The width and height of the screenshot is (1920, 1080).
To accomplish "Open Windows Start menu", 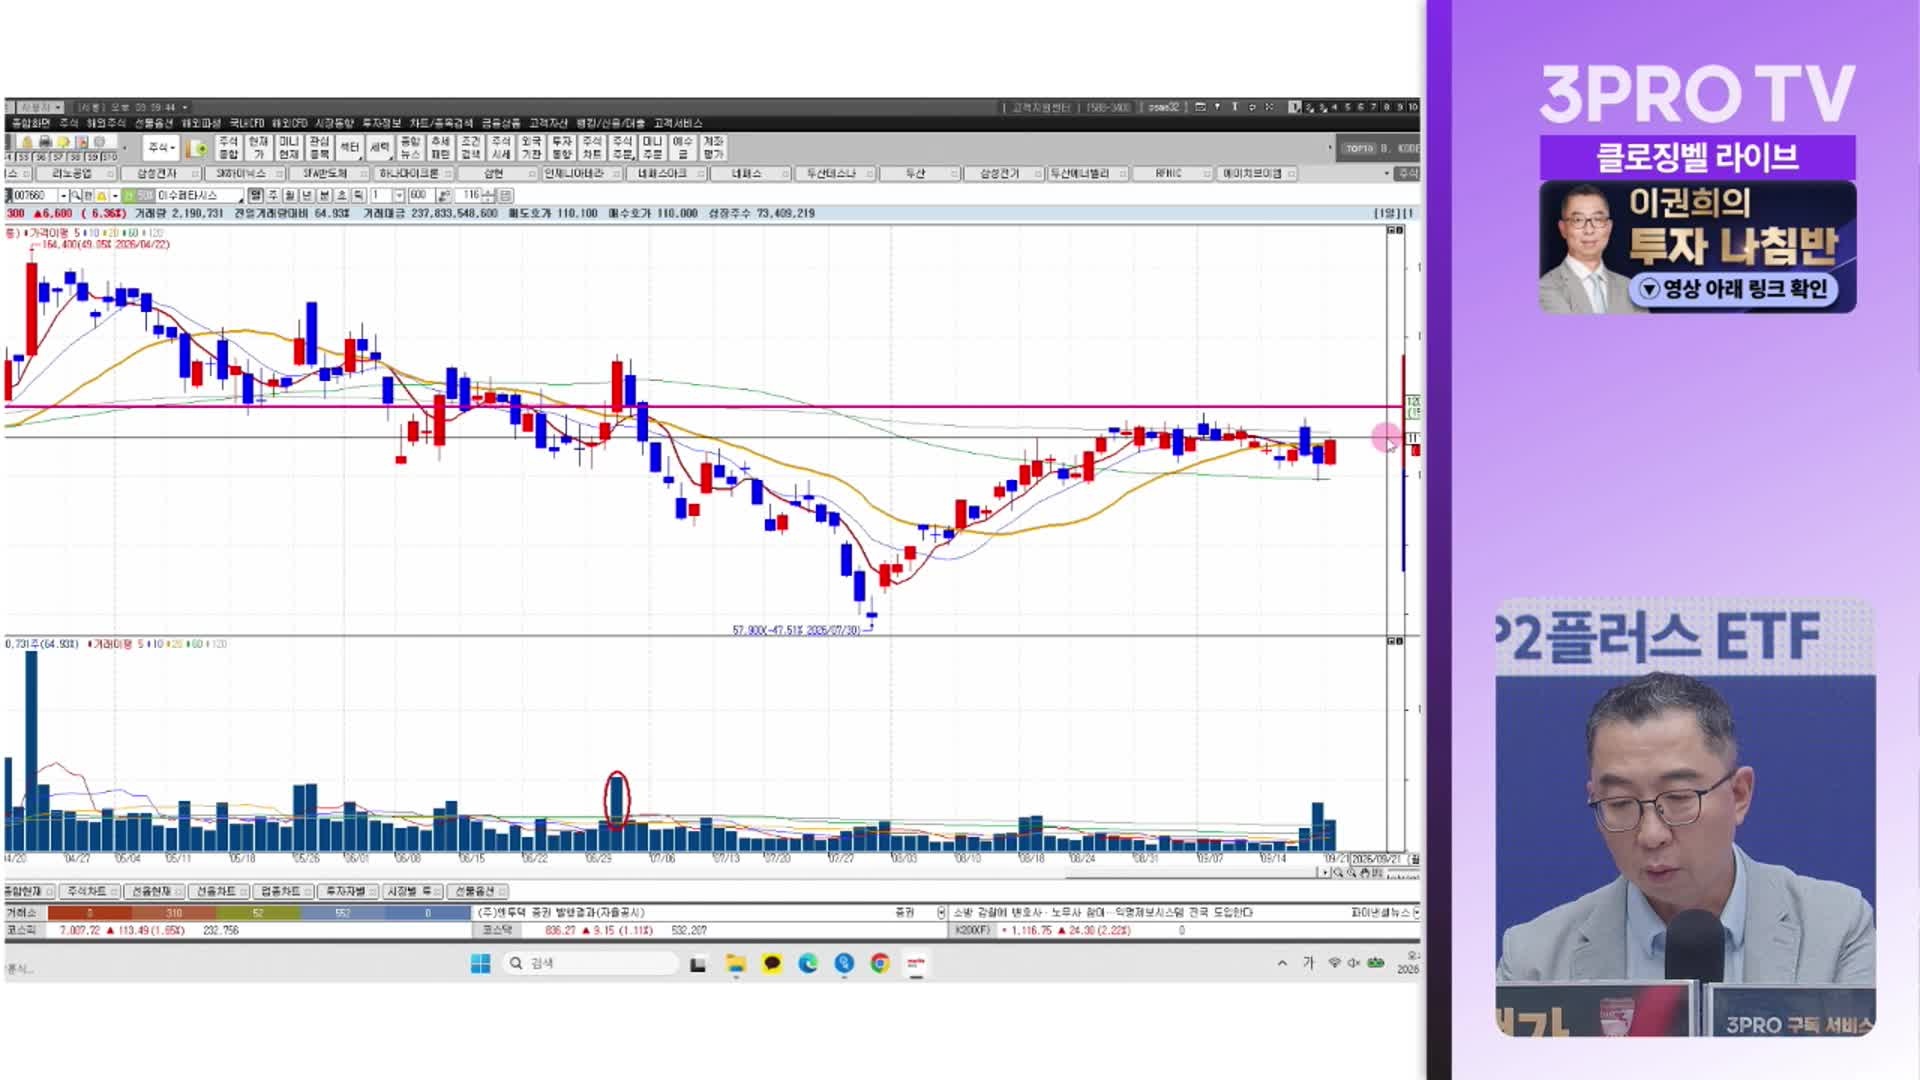I will [480, 963].
